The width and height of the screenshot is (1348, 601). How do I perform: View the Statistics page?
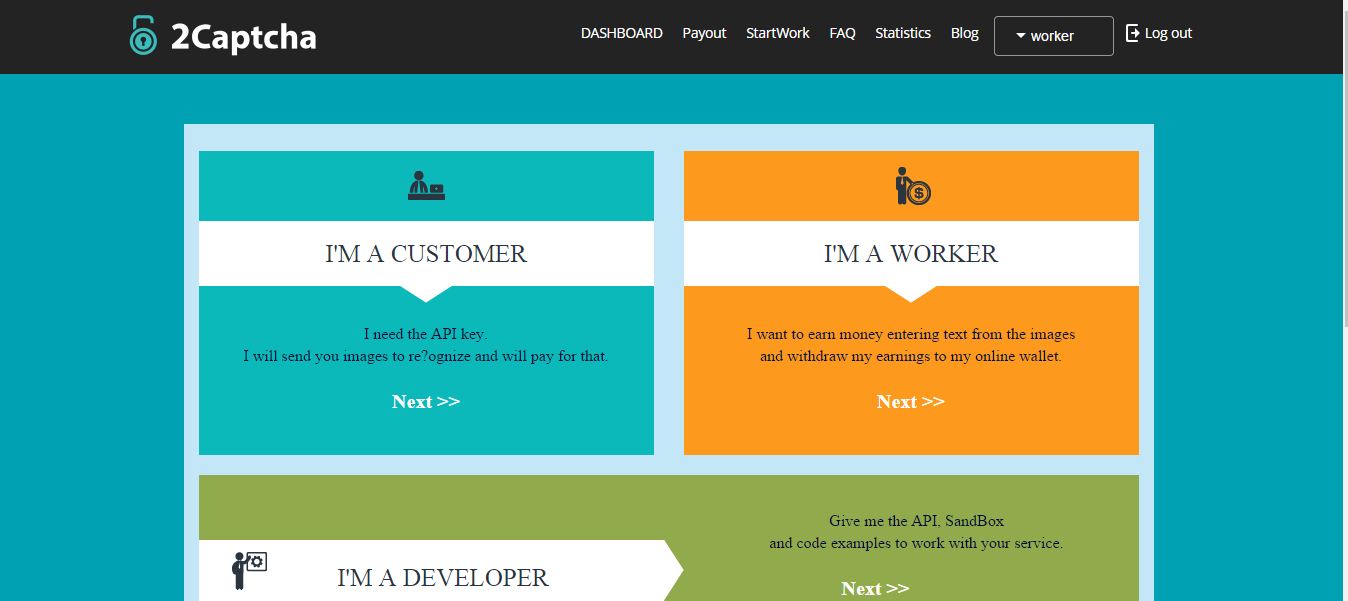[902, 33]
